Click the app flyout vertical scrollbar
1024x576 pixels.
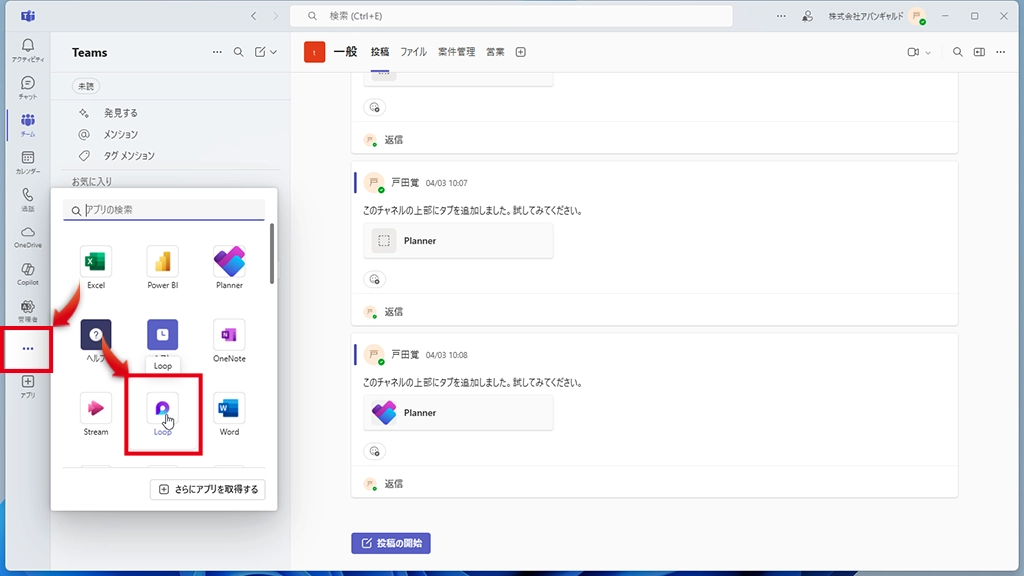tap(272, 254)
